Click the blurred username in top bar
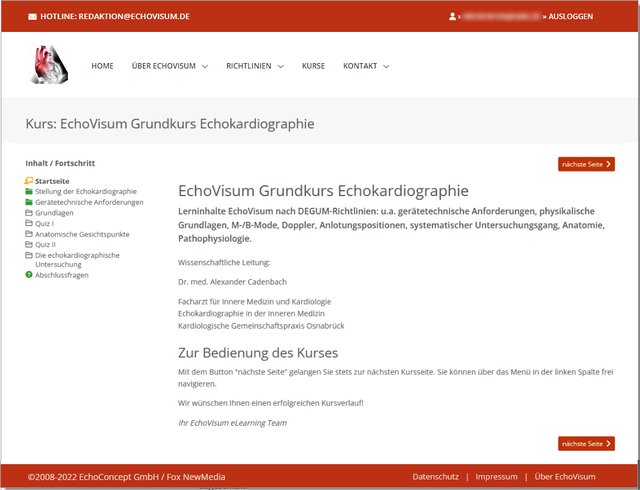 point(502,16)
